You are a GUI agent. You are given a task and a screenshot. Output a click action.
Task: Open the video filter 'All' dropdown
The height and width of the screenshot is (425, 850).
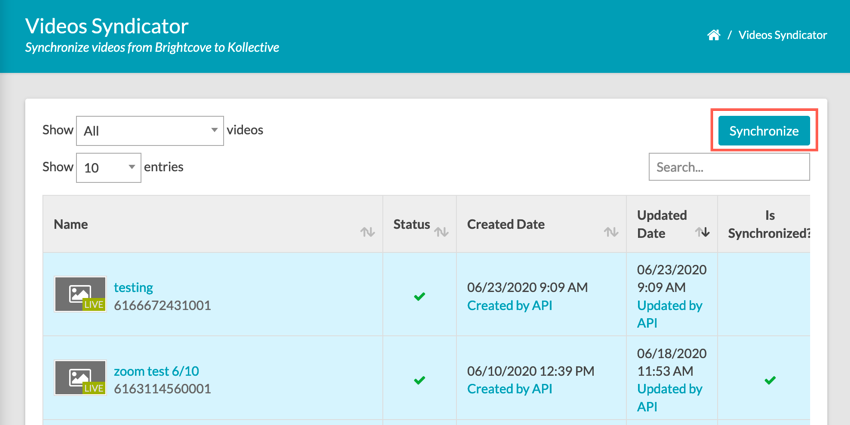pos(149,131)
